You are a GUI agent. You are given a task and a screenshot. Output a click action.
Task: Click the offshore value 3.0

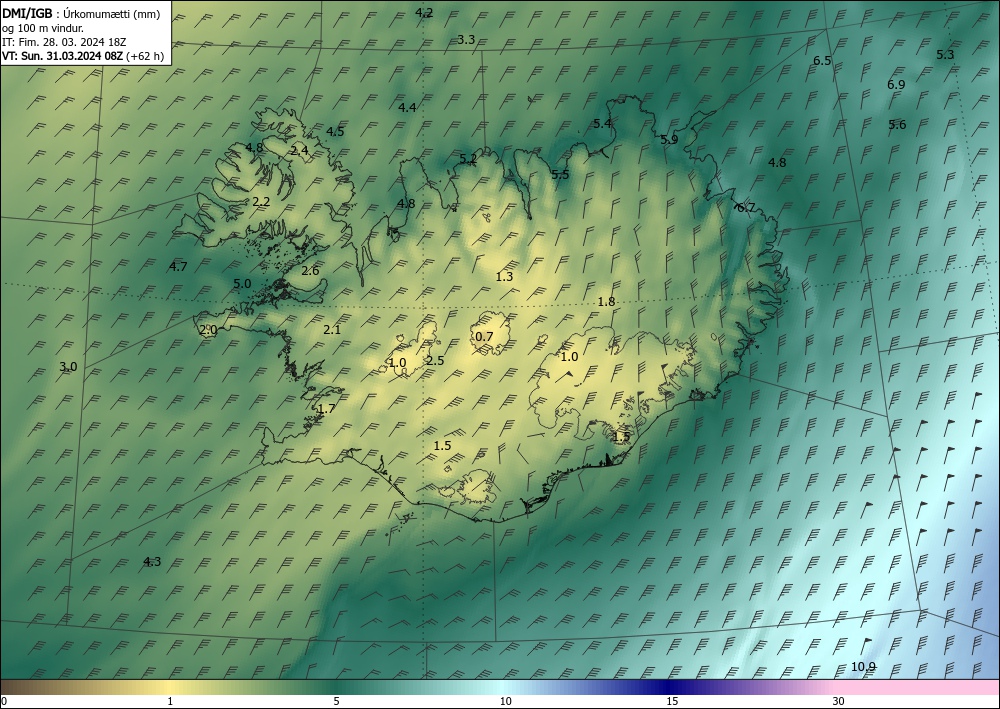coord(68,367)
